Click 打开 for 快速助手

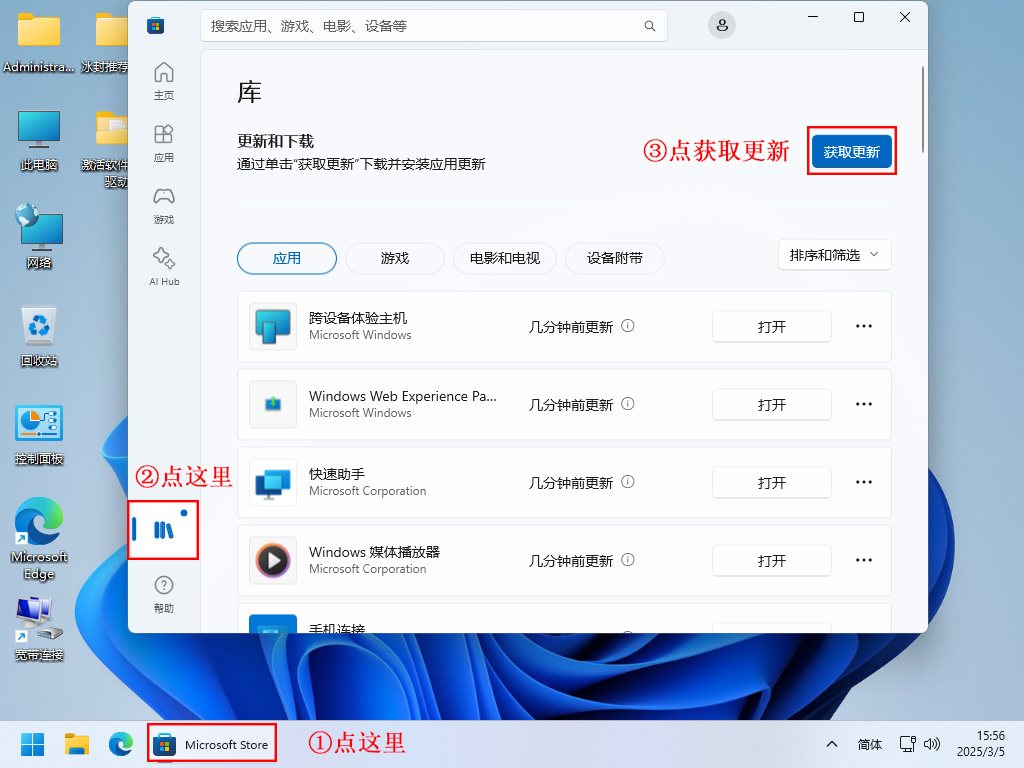point(771,482)
